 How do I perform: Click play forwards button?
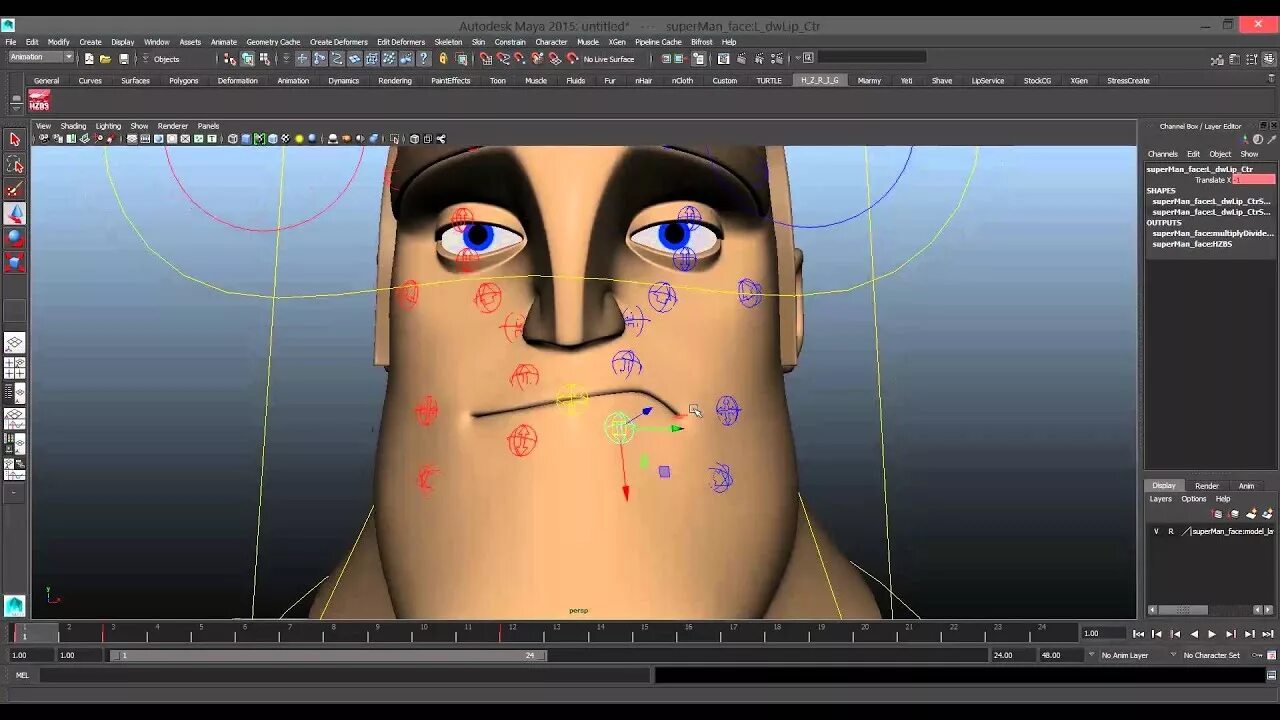click(x=1212, y=634)
